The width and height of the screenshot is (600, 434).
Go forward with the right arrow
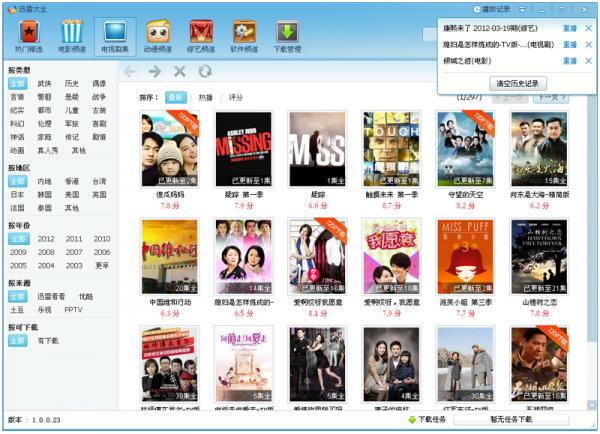(155, 71)
